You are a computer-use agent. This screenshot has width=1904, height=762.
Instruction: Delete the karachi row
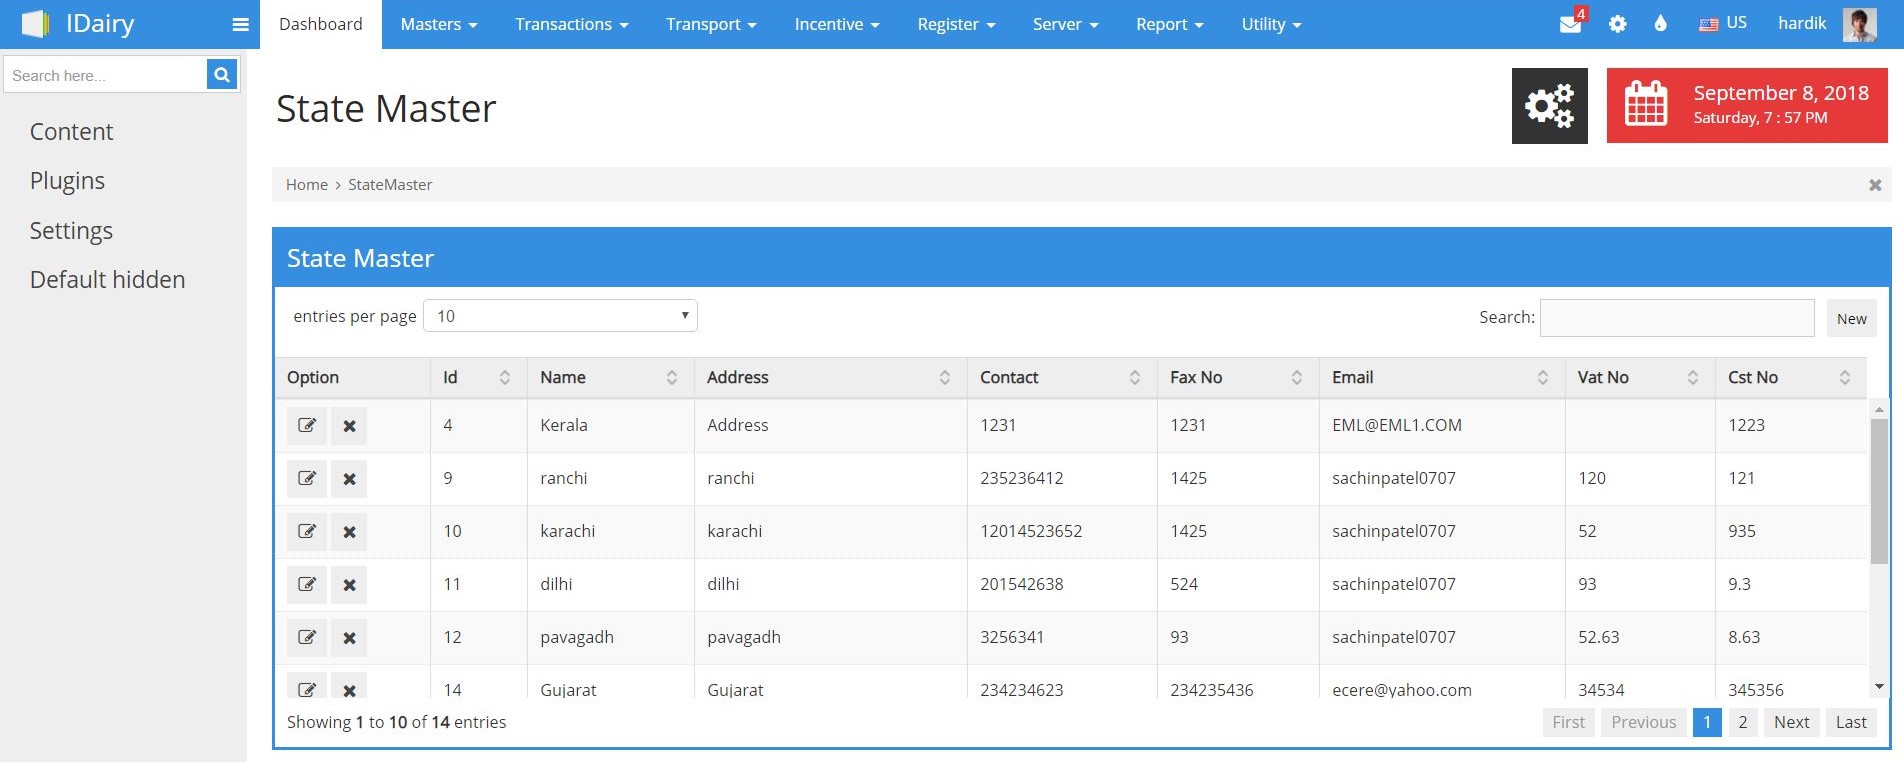(x=349, y=531)
